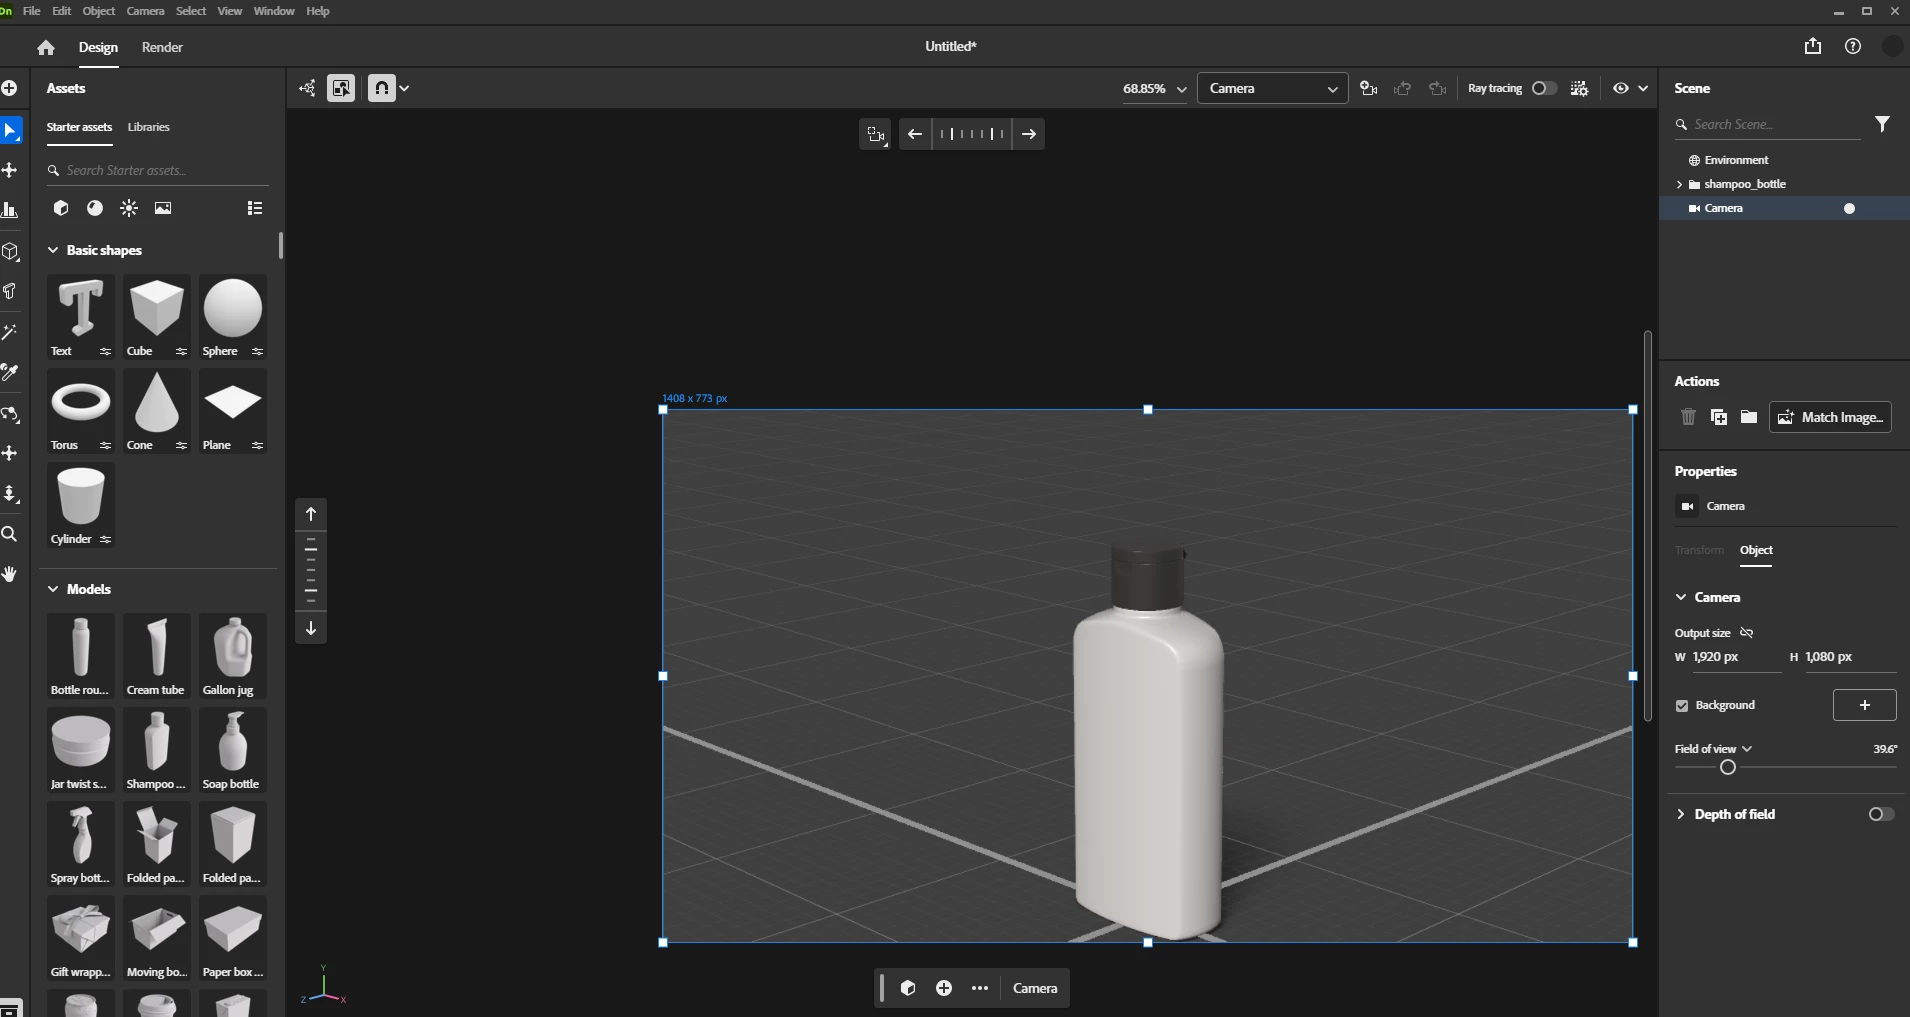
Task: Filter starter assets by lights
Action: 129,208
